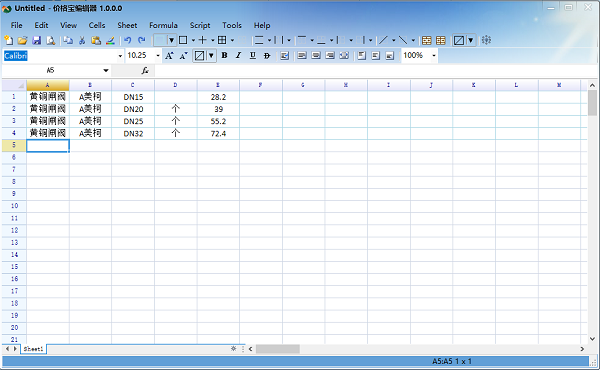
Task: Open the Cells menu
Action: (x=97, y=25)
